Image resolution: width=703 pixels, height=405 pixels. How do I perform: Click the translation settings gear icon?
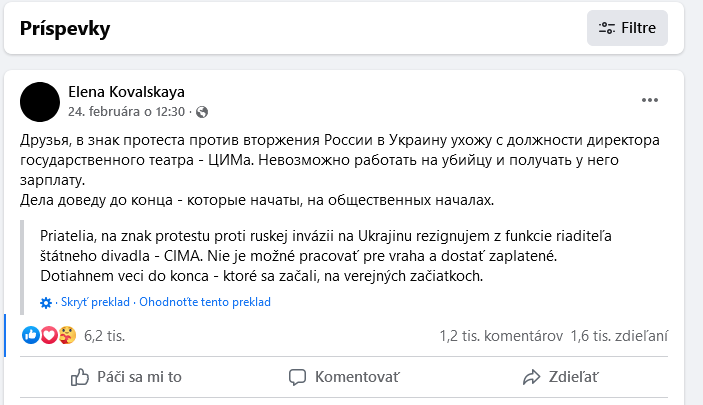[46, 301]
